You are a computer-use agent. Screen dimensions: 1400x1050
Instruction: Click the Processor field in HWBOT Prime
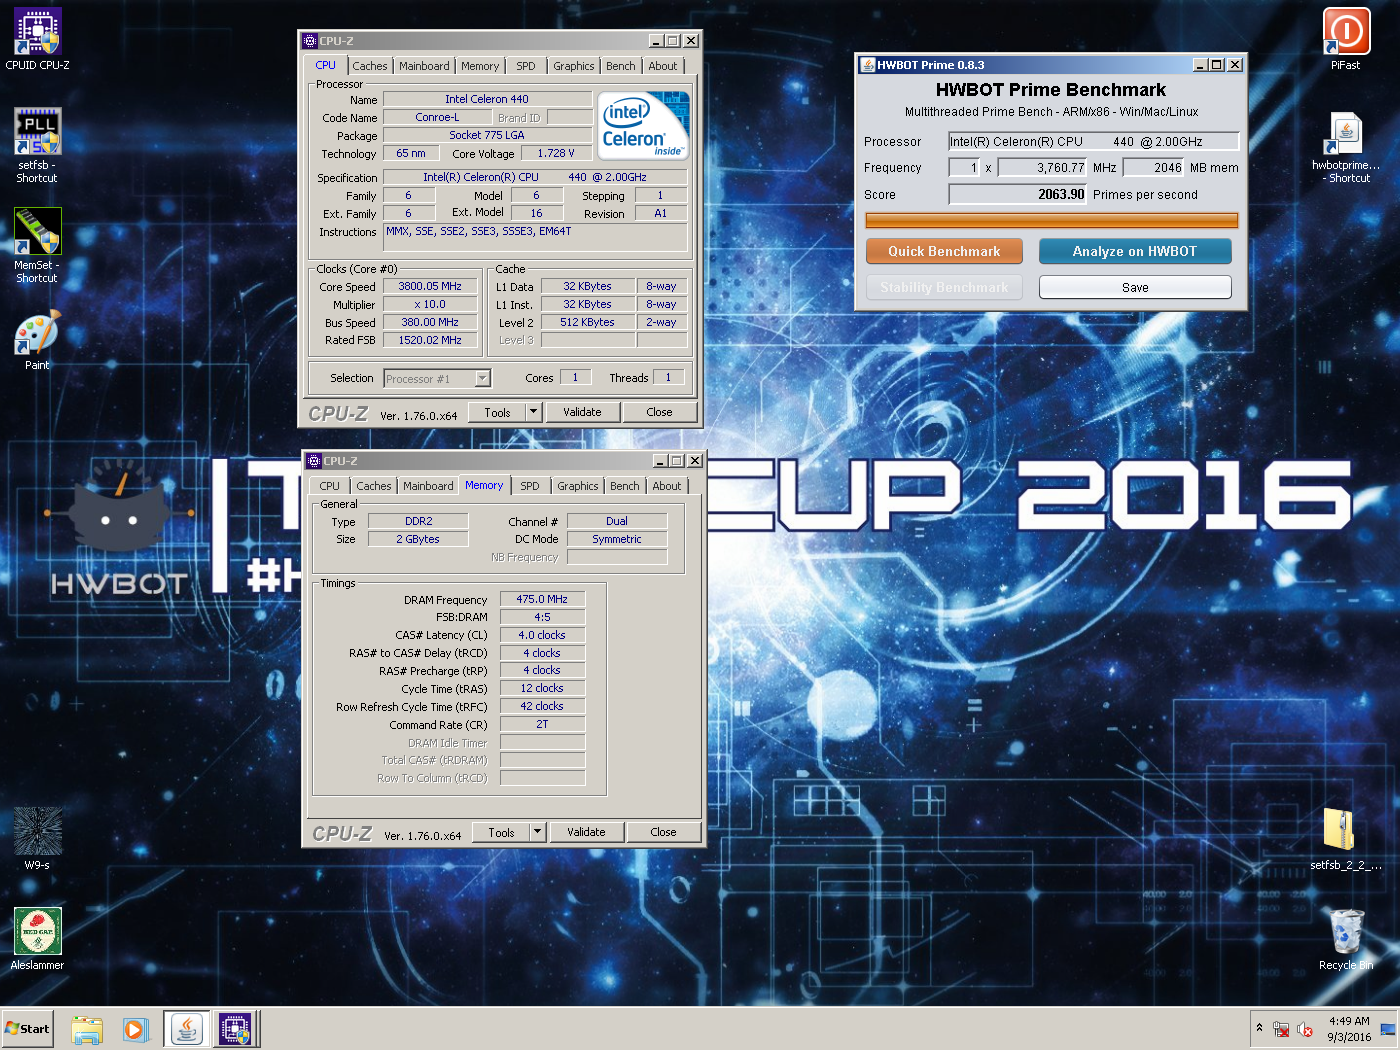pyautogui.click(x=1094, y=142)
